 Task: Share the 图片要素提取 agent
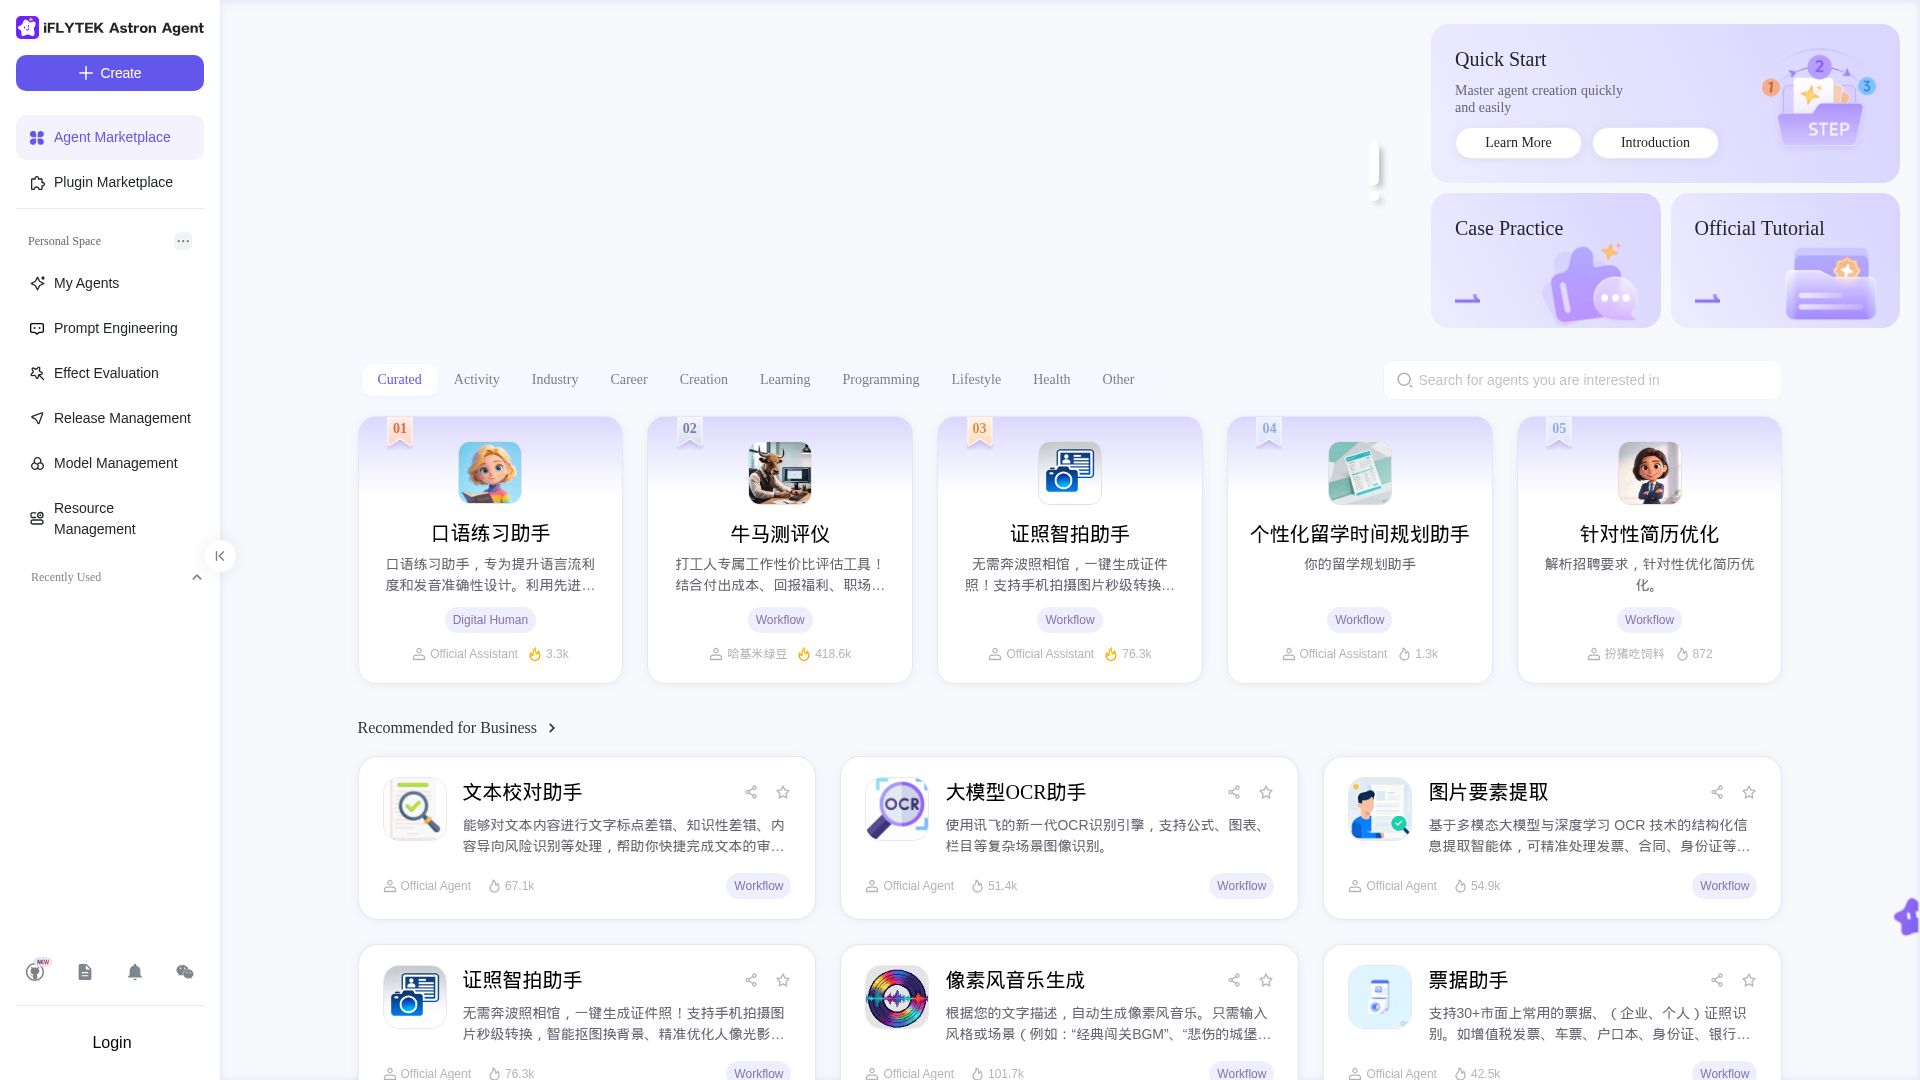[1717, 792]
